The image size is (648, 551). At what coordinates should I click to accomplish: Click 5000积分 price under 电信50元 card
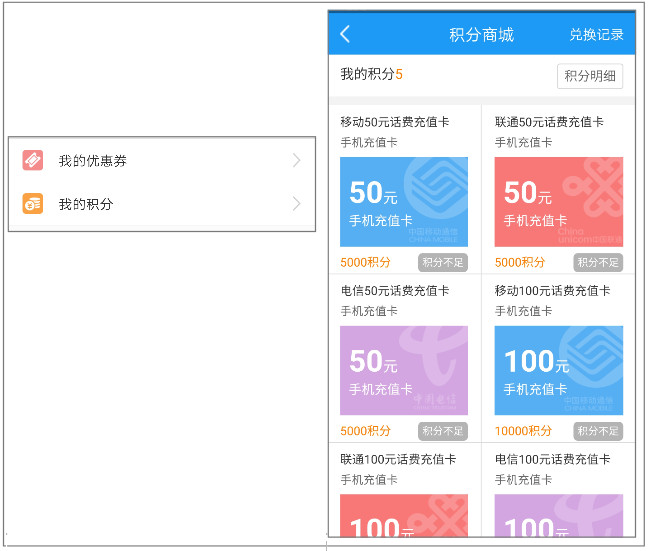[x=365, y=431]
